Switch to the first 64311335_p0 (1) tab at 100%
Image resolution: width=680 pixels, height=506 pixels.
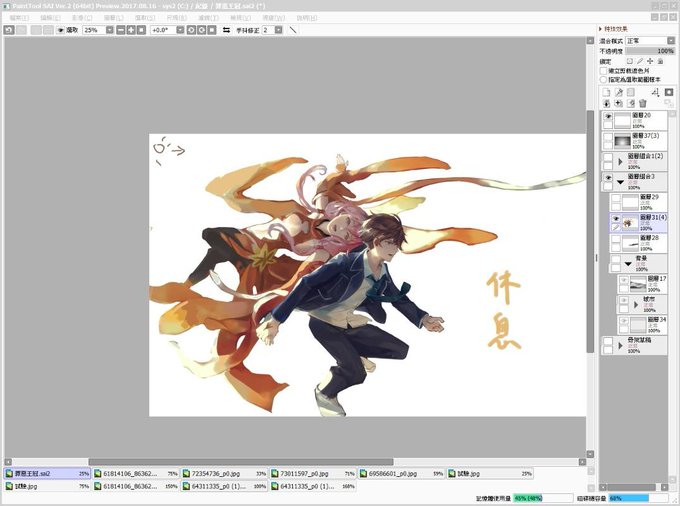click(224, 486)
